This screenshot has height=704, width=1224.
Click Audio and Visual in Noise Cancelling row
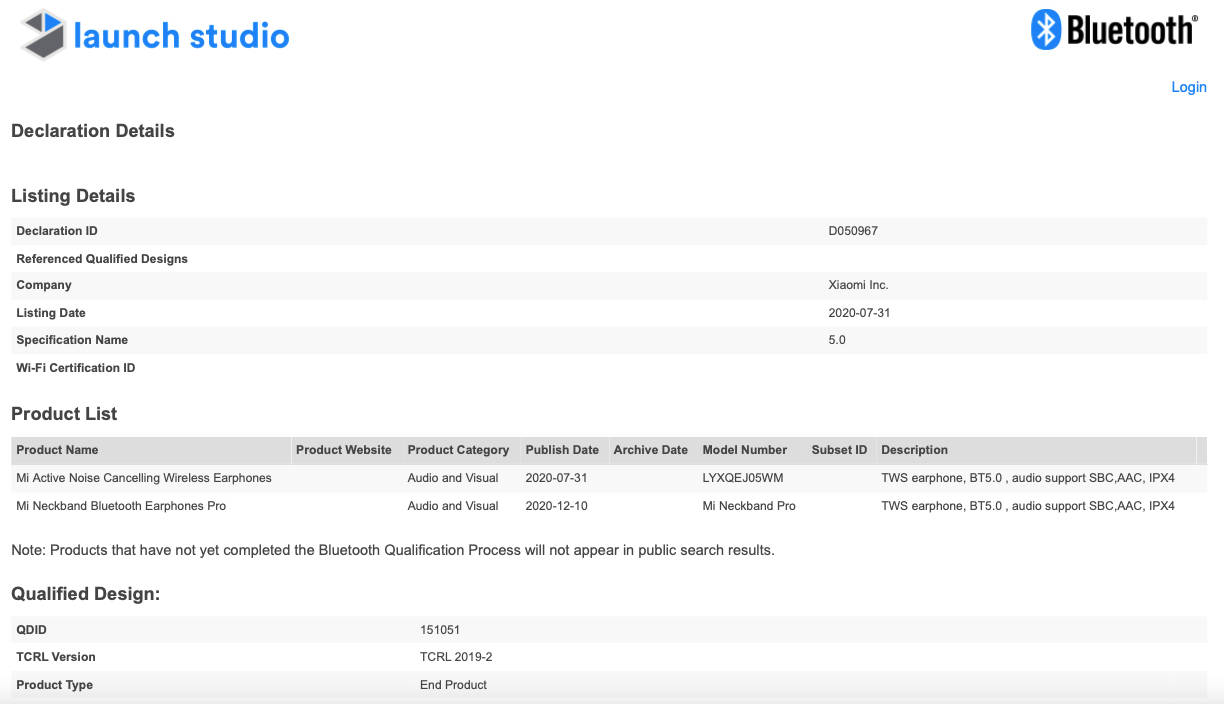tap(453, 478)
